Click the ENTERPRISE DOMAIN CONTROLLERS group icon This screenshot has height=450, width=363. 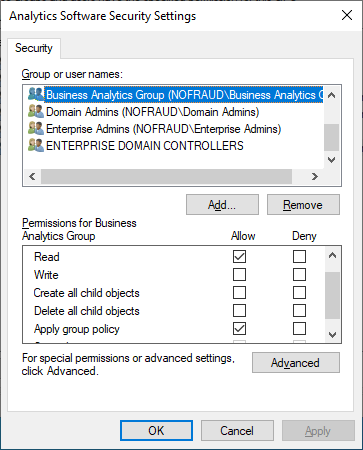pyautogui.click(x=36, y=146)
